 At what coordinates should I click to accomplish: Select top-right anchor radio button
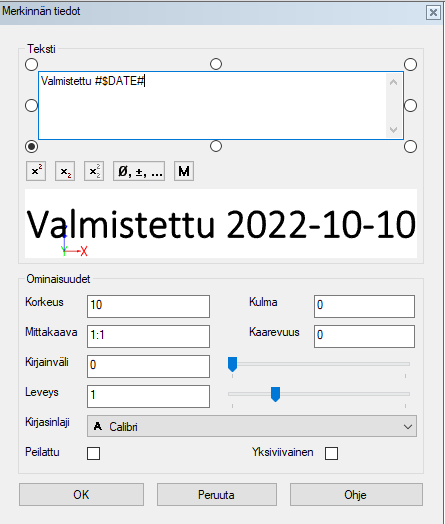pyautogui.click(x=410, y=64)
